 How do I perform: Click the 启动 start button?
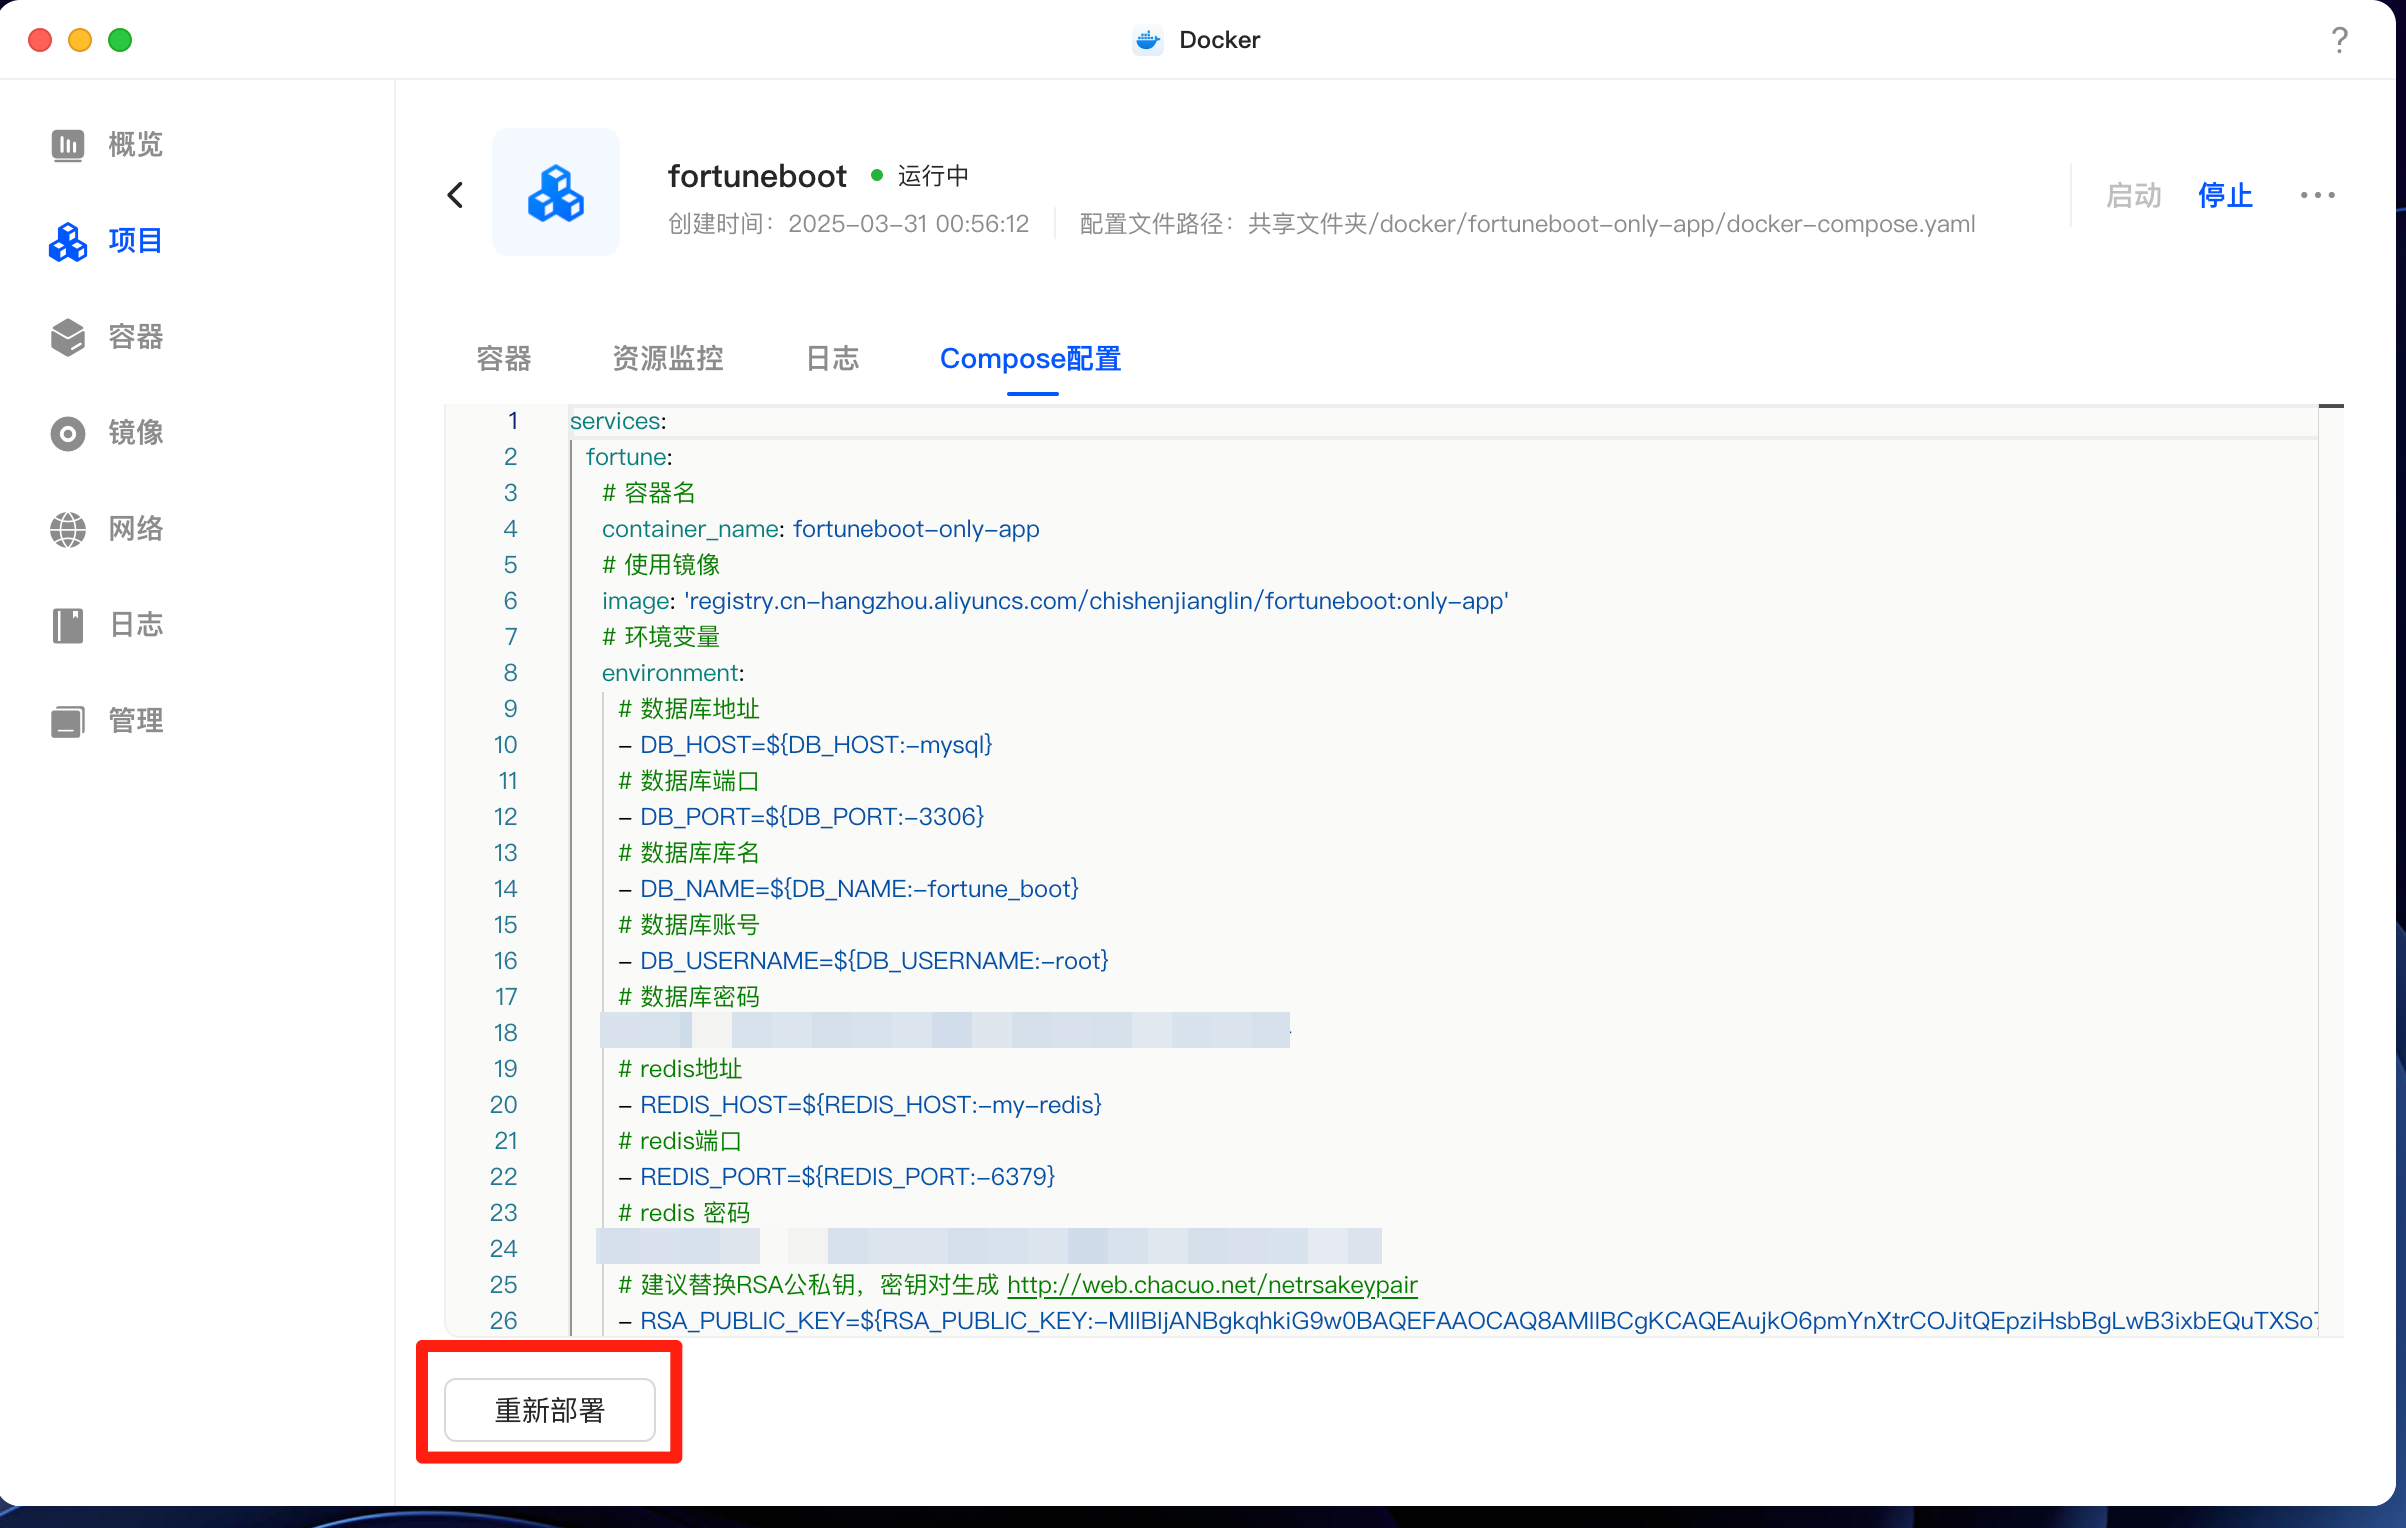[x=2133, y=195]
